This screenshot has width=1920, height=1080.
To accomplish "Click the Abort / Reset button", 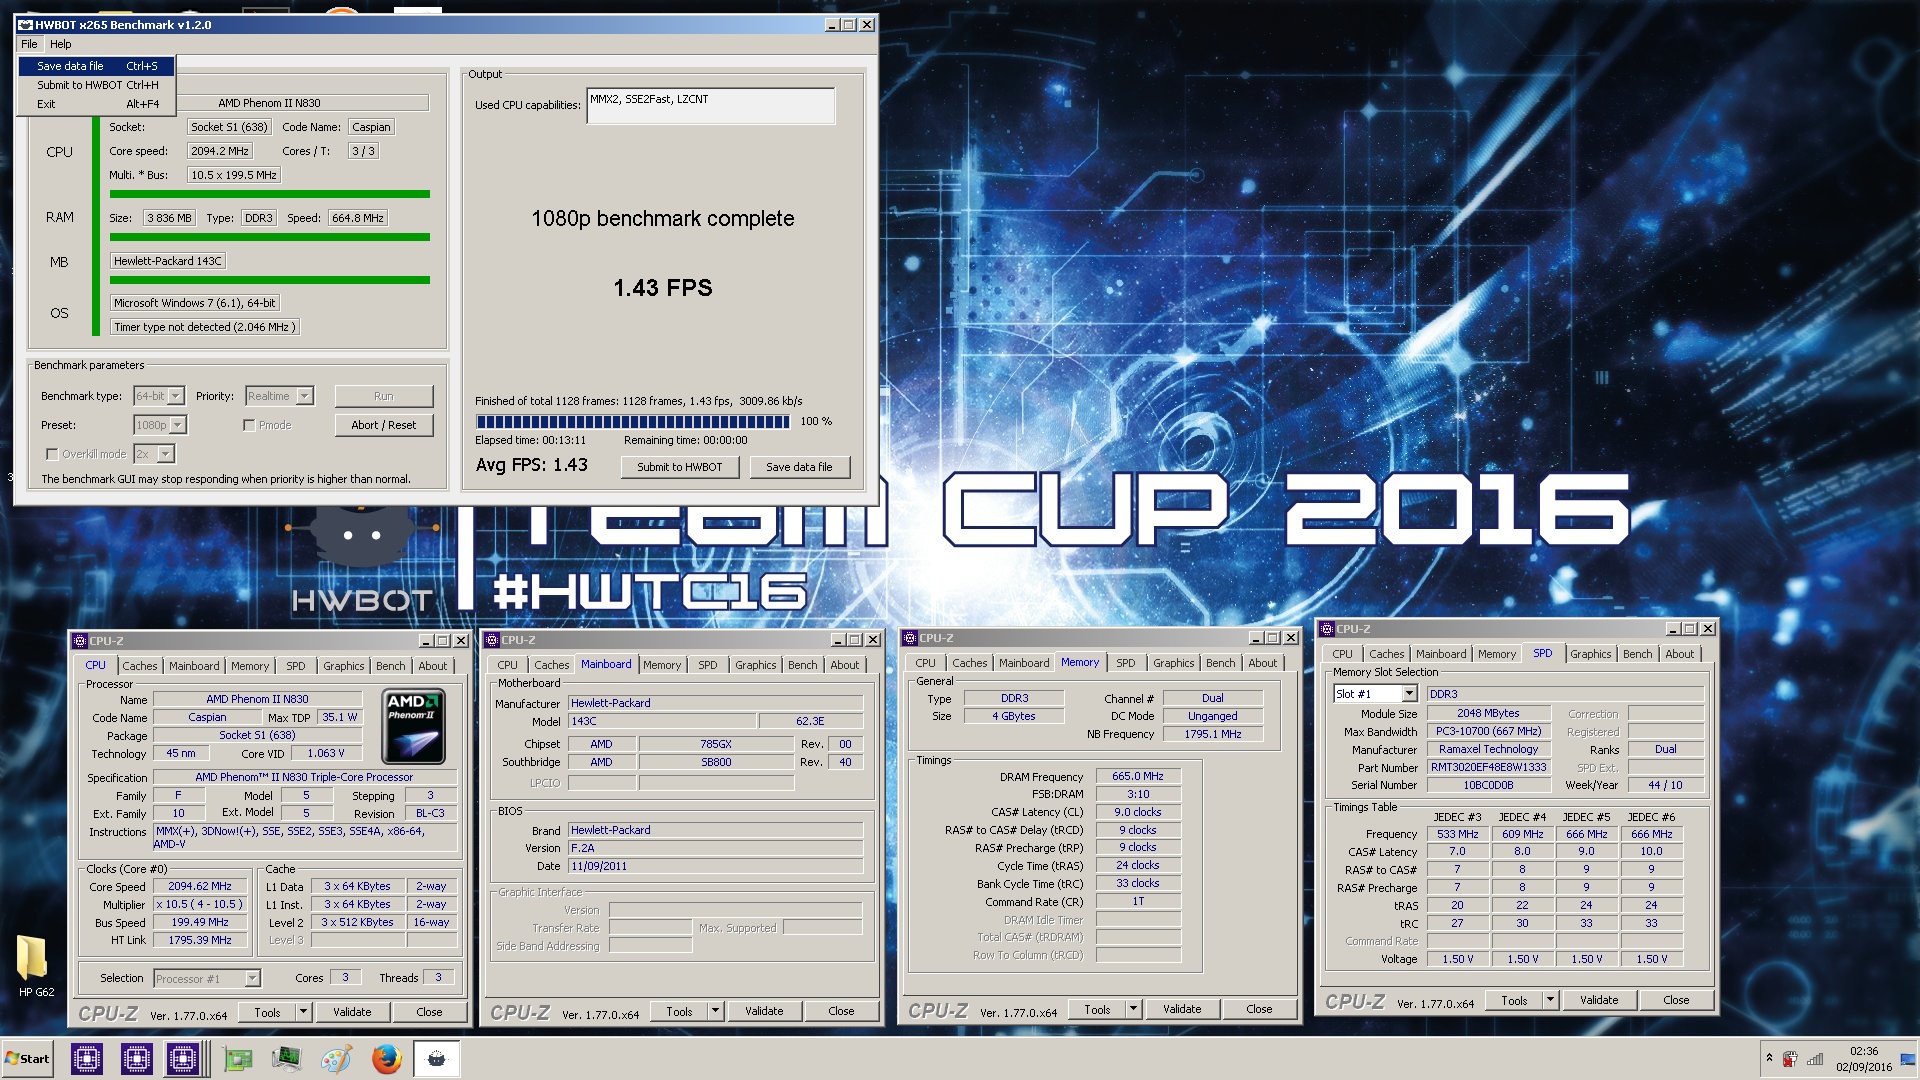I will [x=384, y=425].
